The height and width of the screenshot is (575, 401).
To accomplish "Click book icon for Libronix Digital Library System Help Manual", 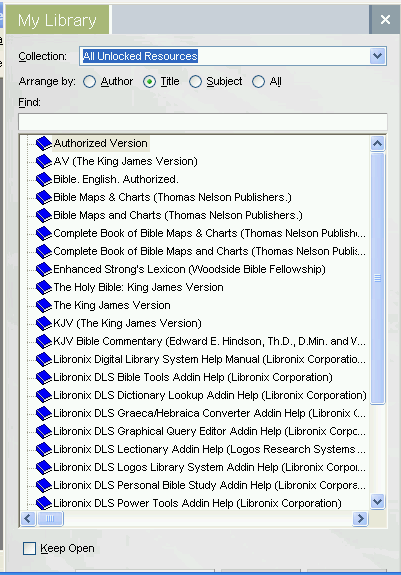I will click(x=44, y=359).
